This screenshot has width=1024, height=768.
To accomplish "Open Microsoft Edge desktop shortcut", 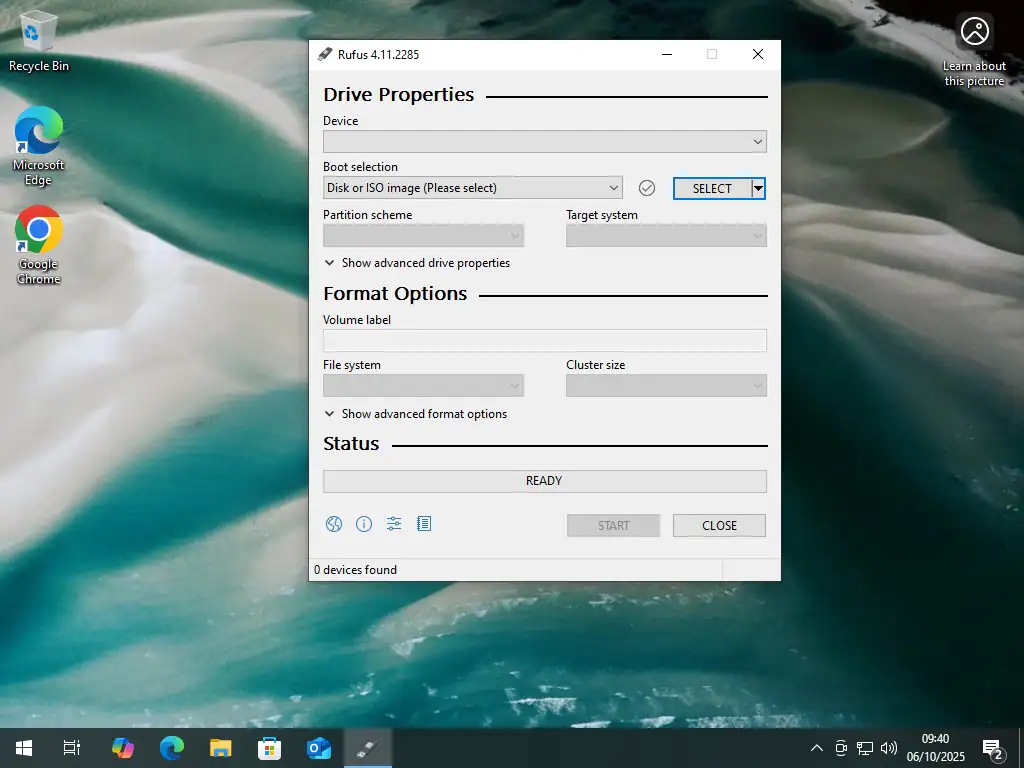I will coord(38,146).
